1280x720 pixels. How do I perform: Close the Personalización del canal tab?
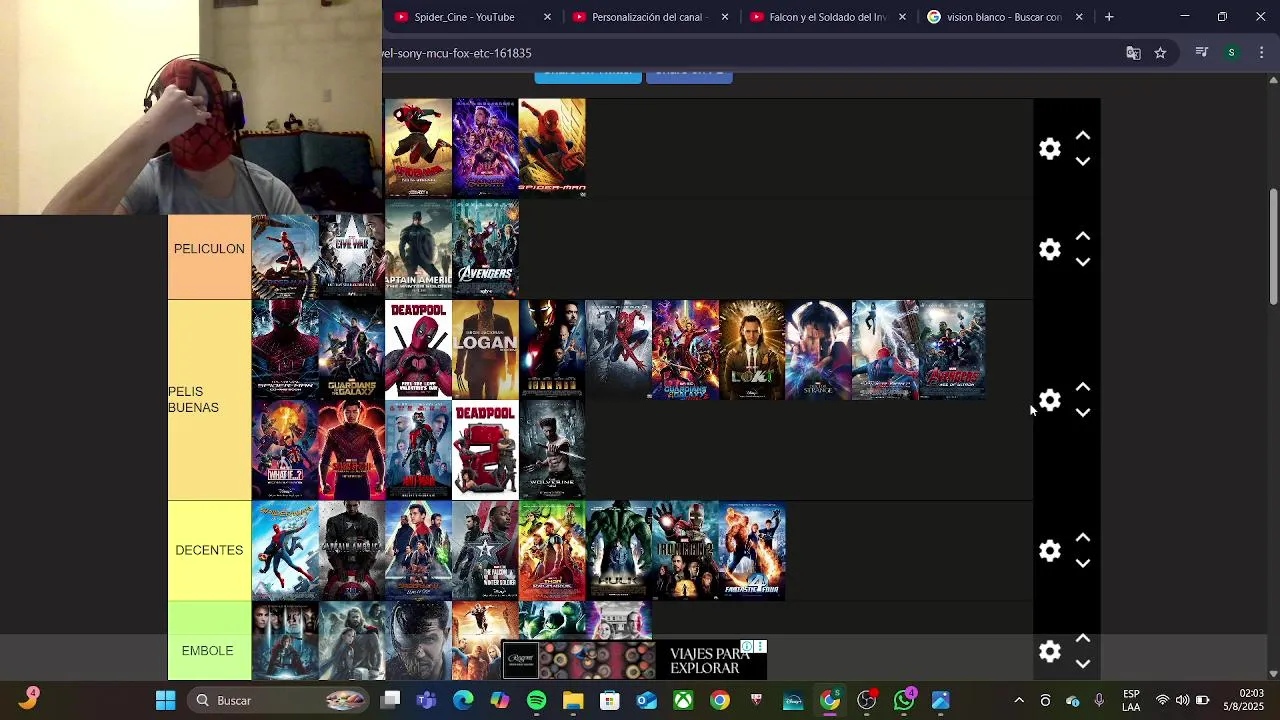pos(725,17)
